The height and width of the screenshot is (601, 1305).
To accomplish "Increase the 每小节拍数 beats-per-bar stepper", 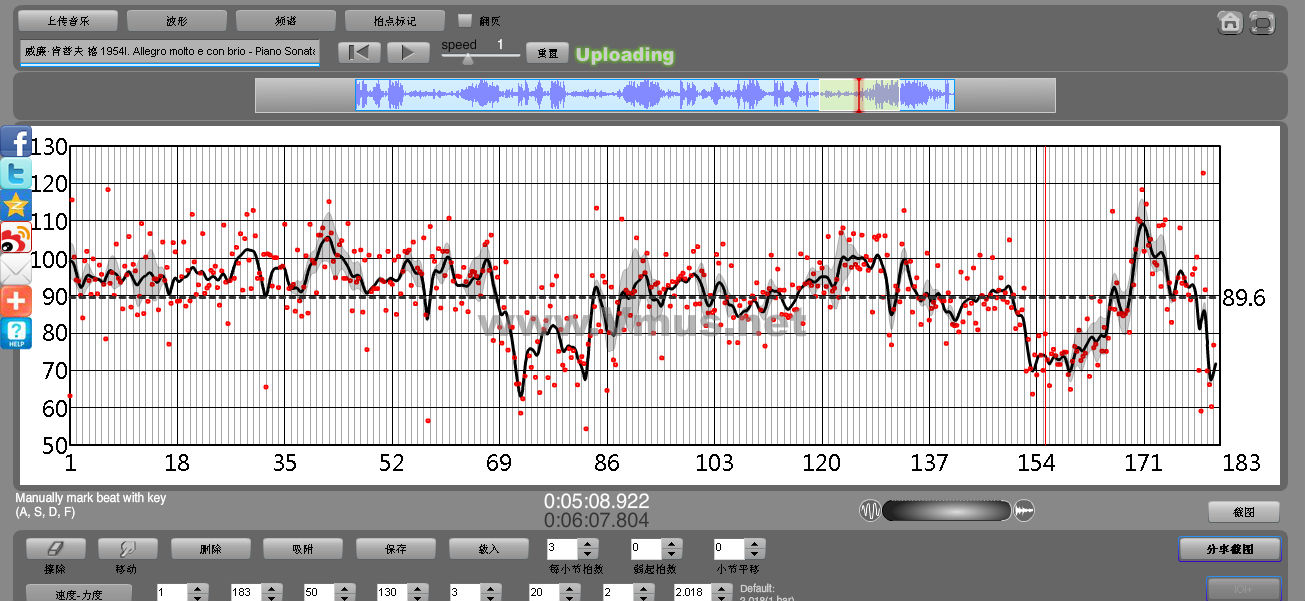I will pyautogui.click(x=588, y=544).
